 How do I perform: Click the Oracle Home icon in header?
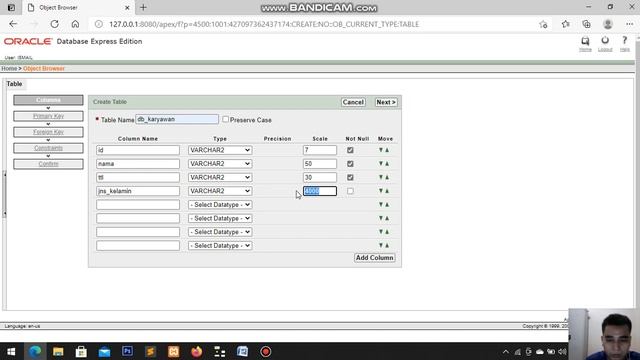[x=585, y=41]
